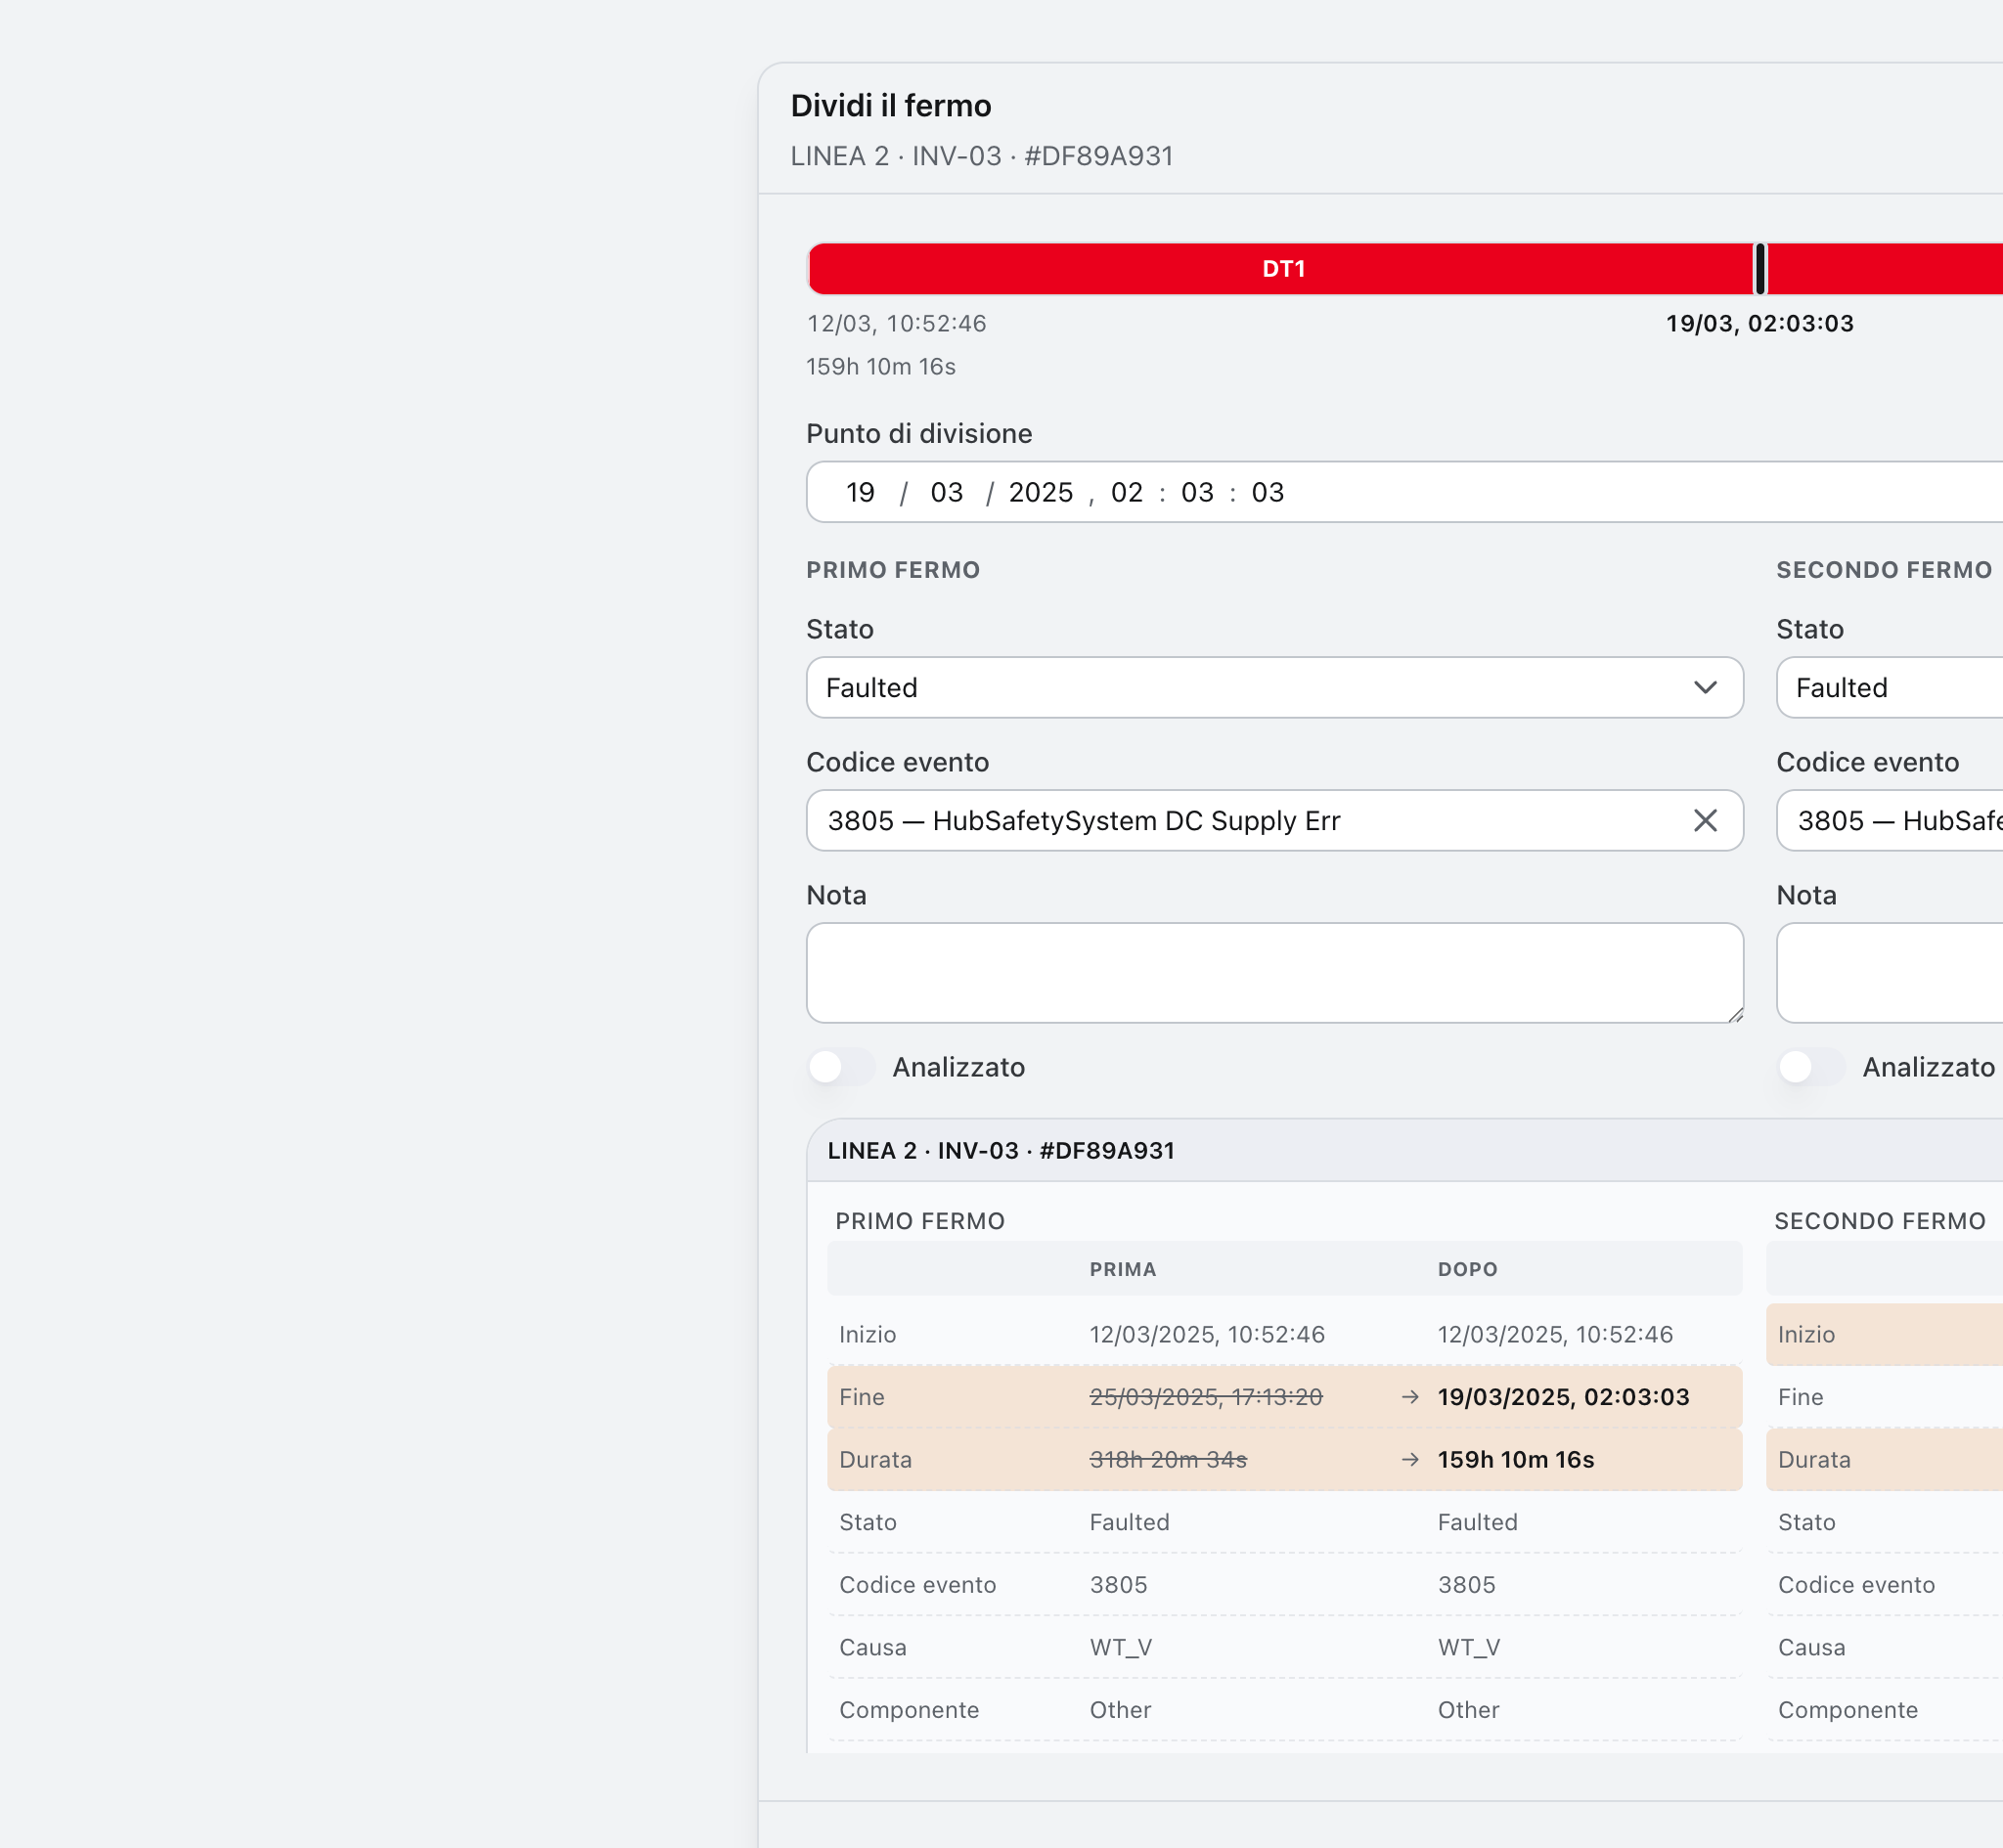Open the secondo fermo Stato dropdown
This screenshot has width=2003, height=1848.
point(1890,688)
